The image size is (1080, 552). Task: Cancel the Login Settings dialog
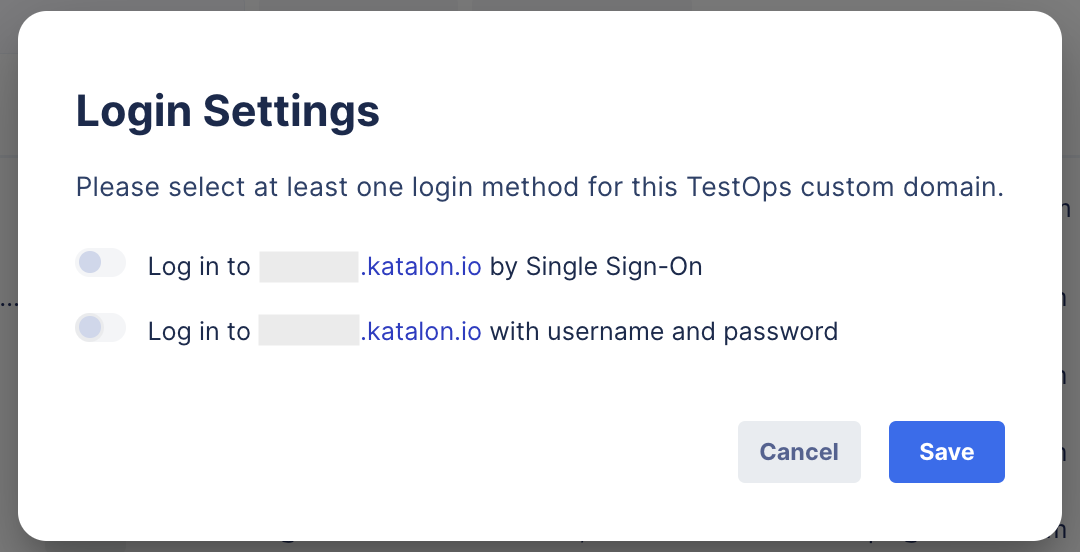[799, 452]
